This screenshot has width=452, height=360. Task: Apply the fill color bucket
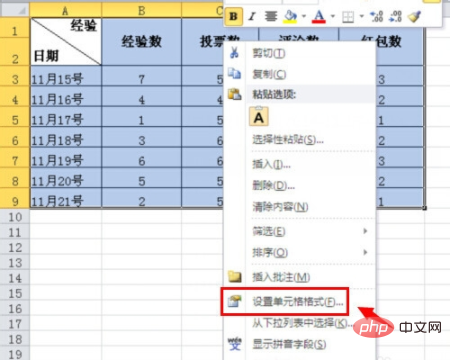point(290,16)
